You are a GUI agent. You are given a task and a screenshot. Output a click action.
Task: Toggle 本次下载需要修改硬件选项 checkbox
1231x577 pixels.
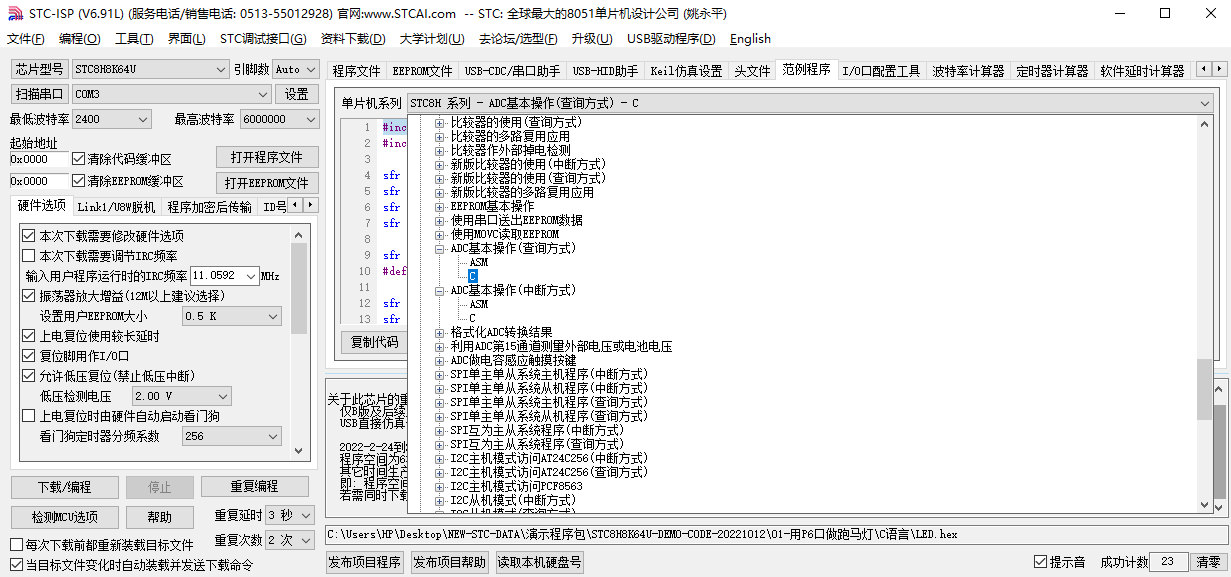pos(29,236)
